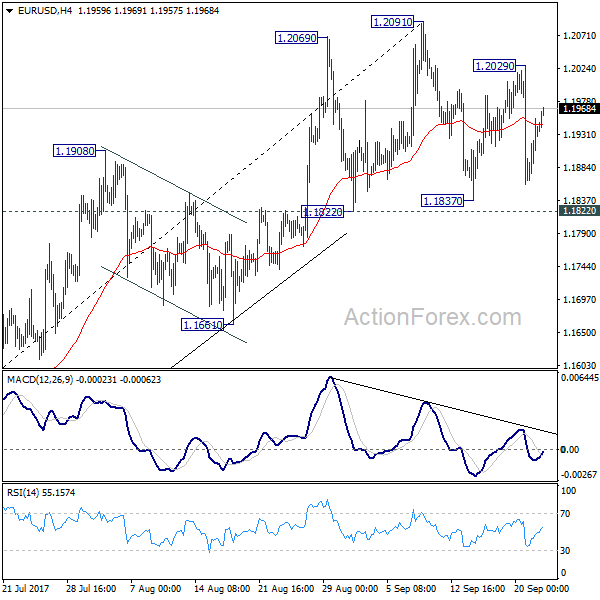
Task: Select the RSI(14) 55.1574 indicator label
Action: point(41,492)
